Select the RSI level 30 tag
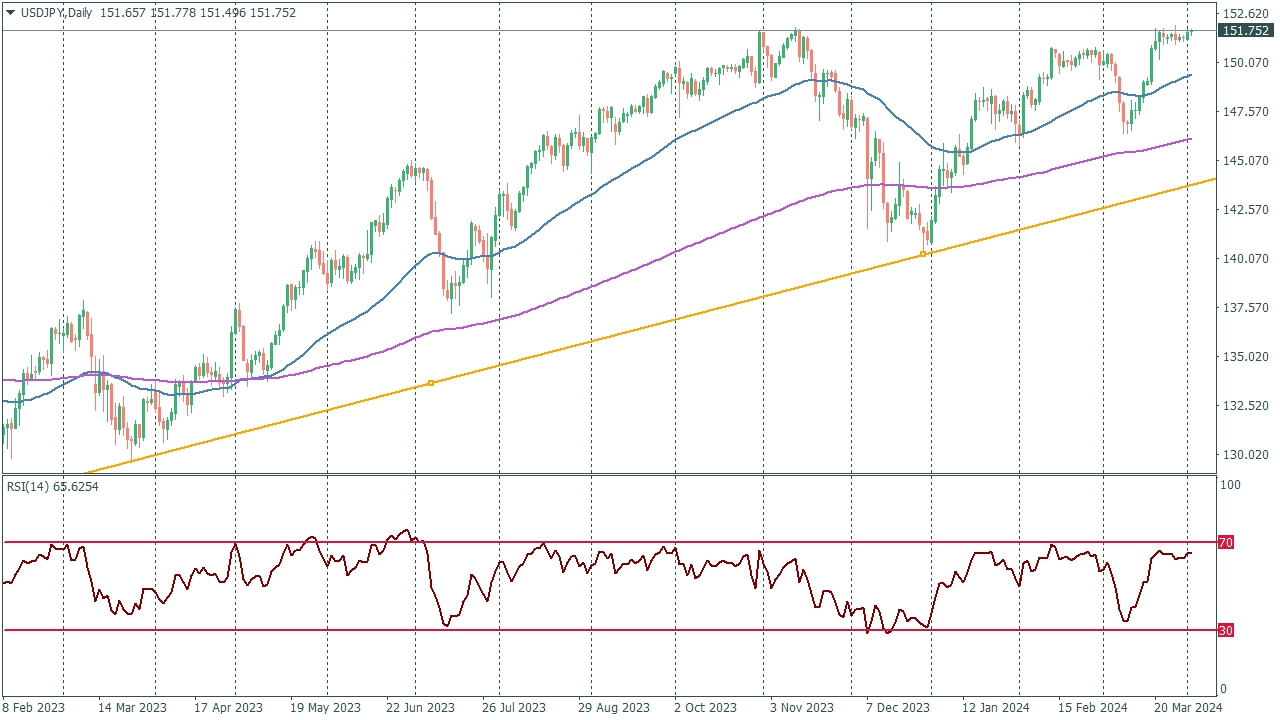The image size is (1280, 720). [1225, 630]
